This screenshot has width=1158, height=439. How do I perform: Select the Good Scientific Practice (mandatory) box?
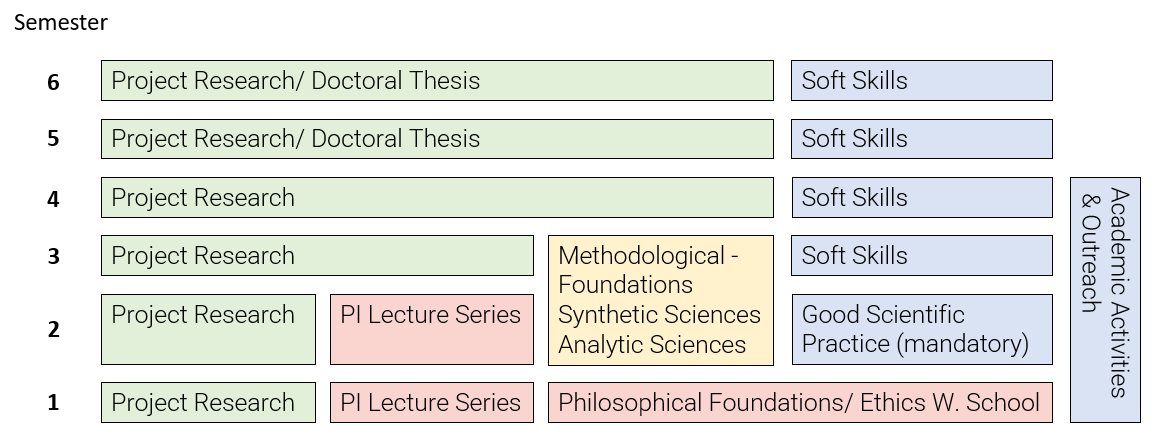click(922, 330)
